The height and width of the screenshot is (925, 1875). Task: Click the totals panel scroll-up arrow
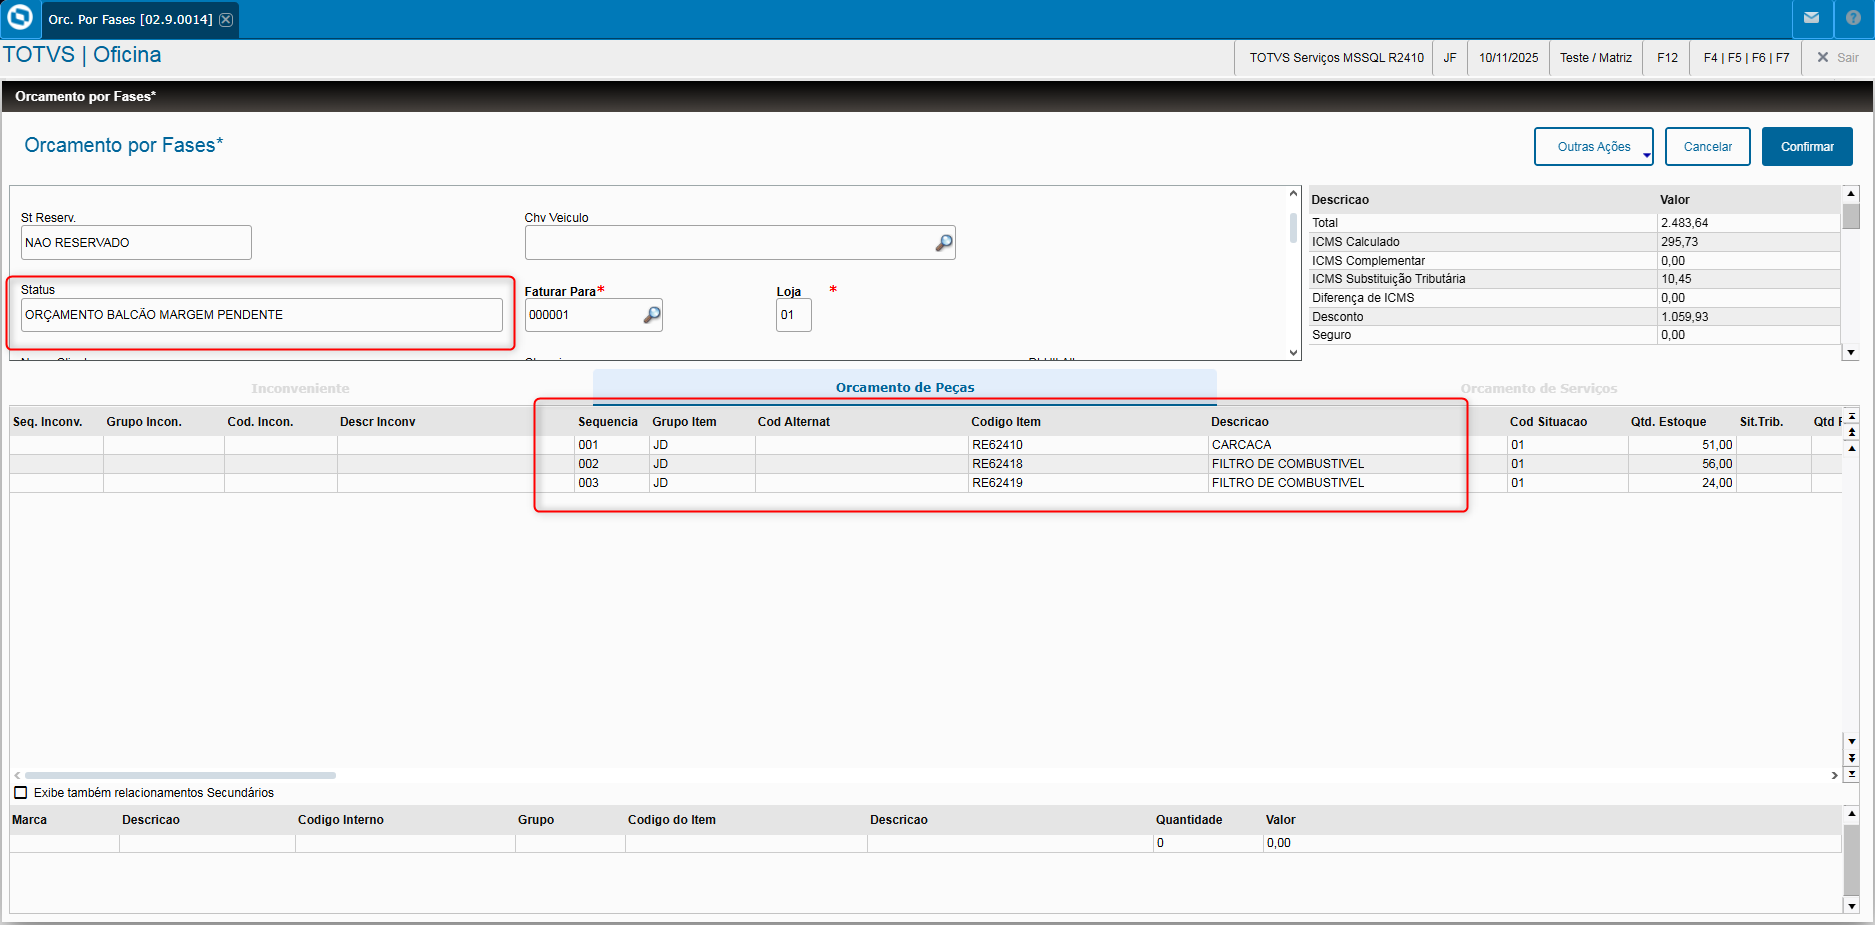(1851, 194)
